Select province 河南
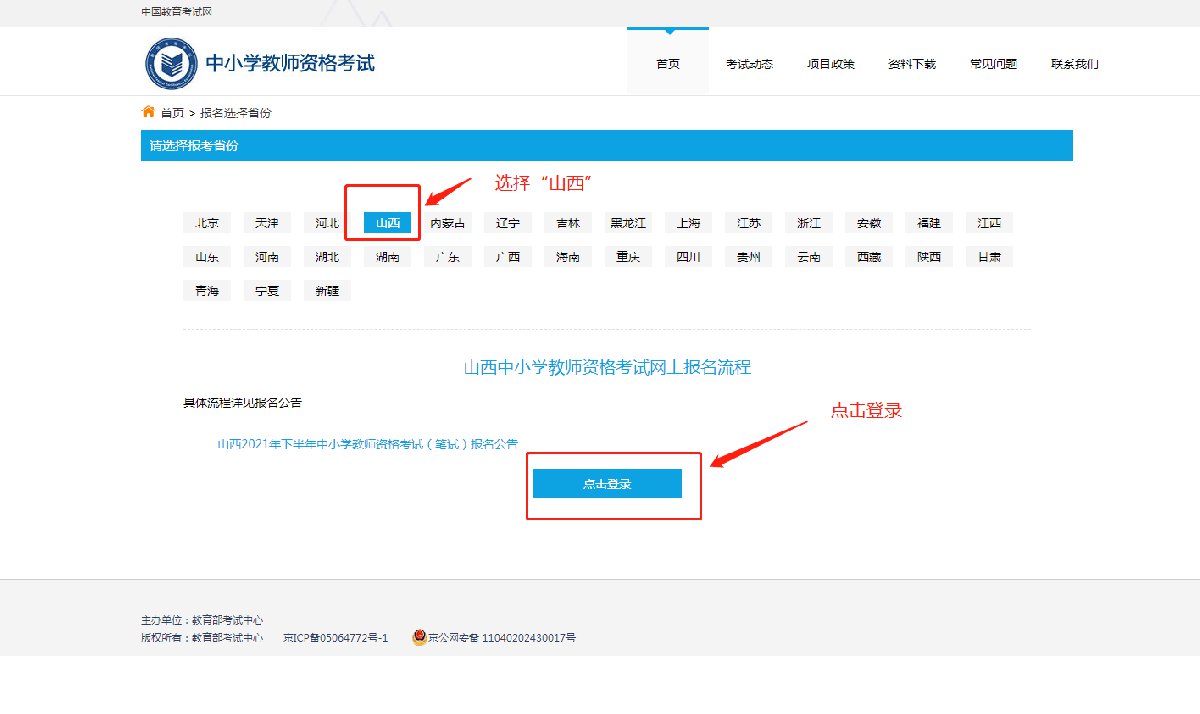The width and height of the screenshot is (1200, 714). pyautogui.click(x=267, y=257)
